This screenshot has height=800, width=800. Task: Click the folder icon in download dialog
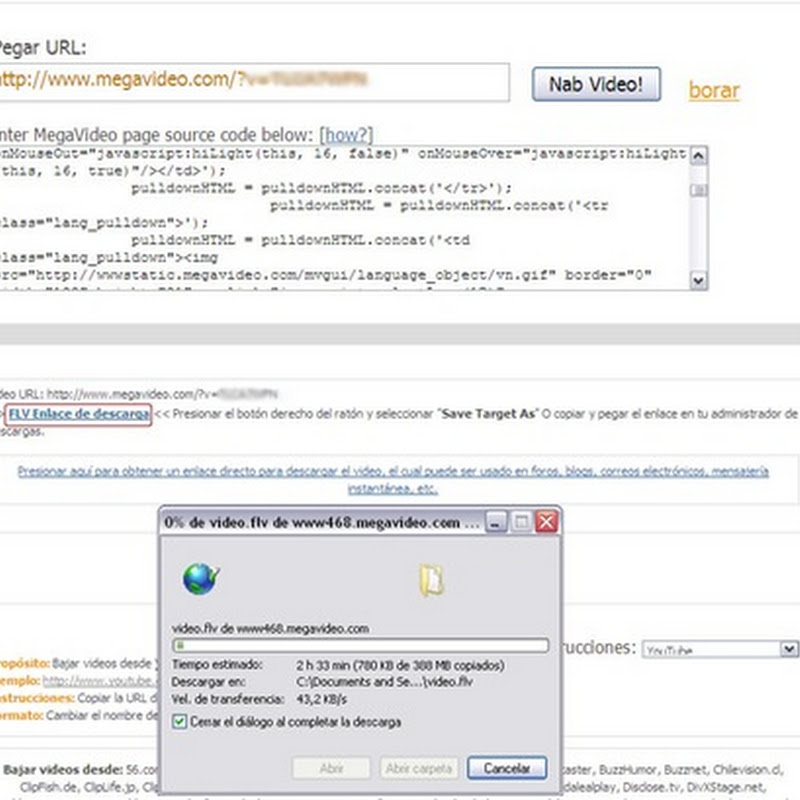point(432,581)
